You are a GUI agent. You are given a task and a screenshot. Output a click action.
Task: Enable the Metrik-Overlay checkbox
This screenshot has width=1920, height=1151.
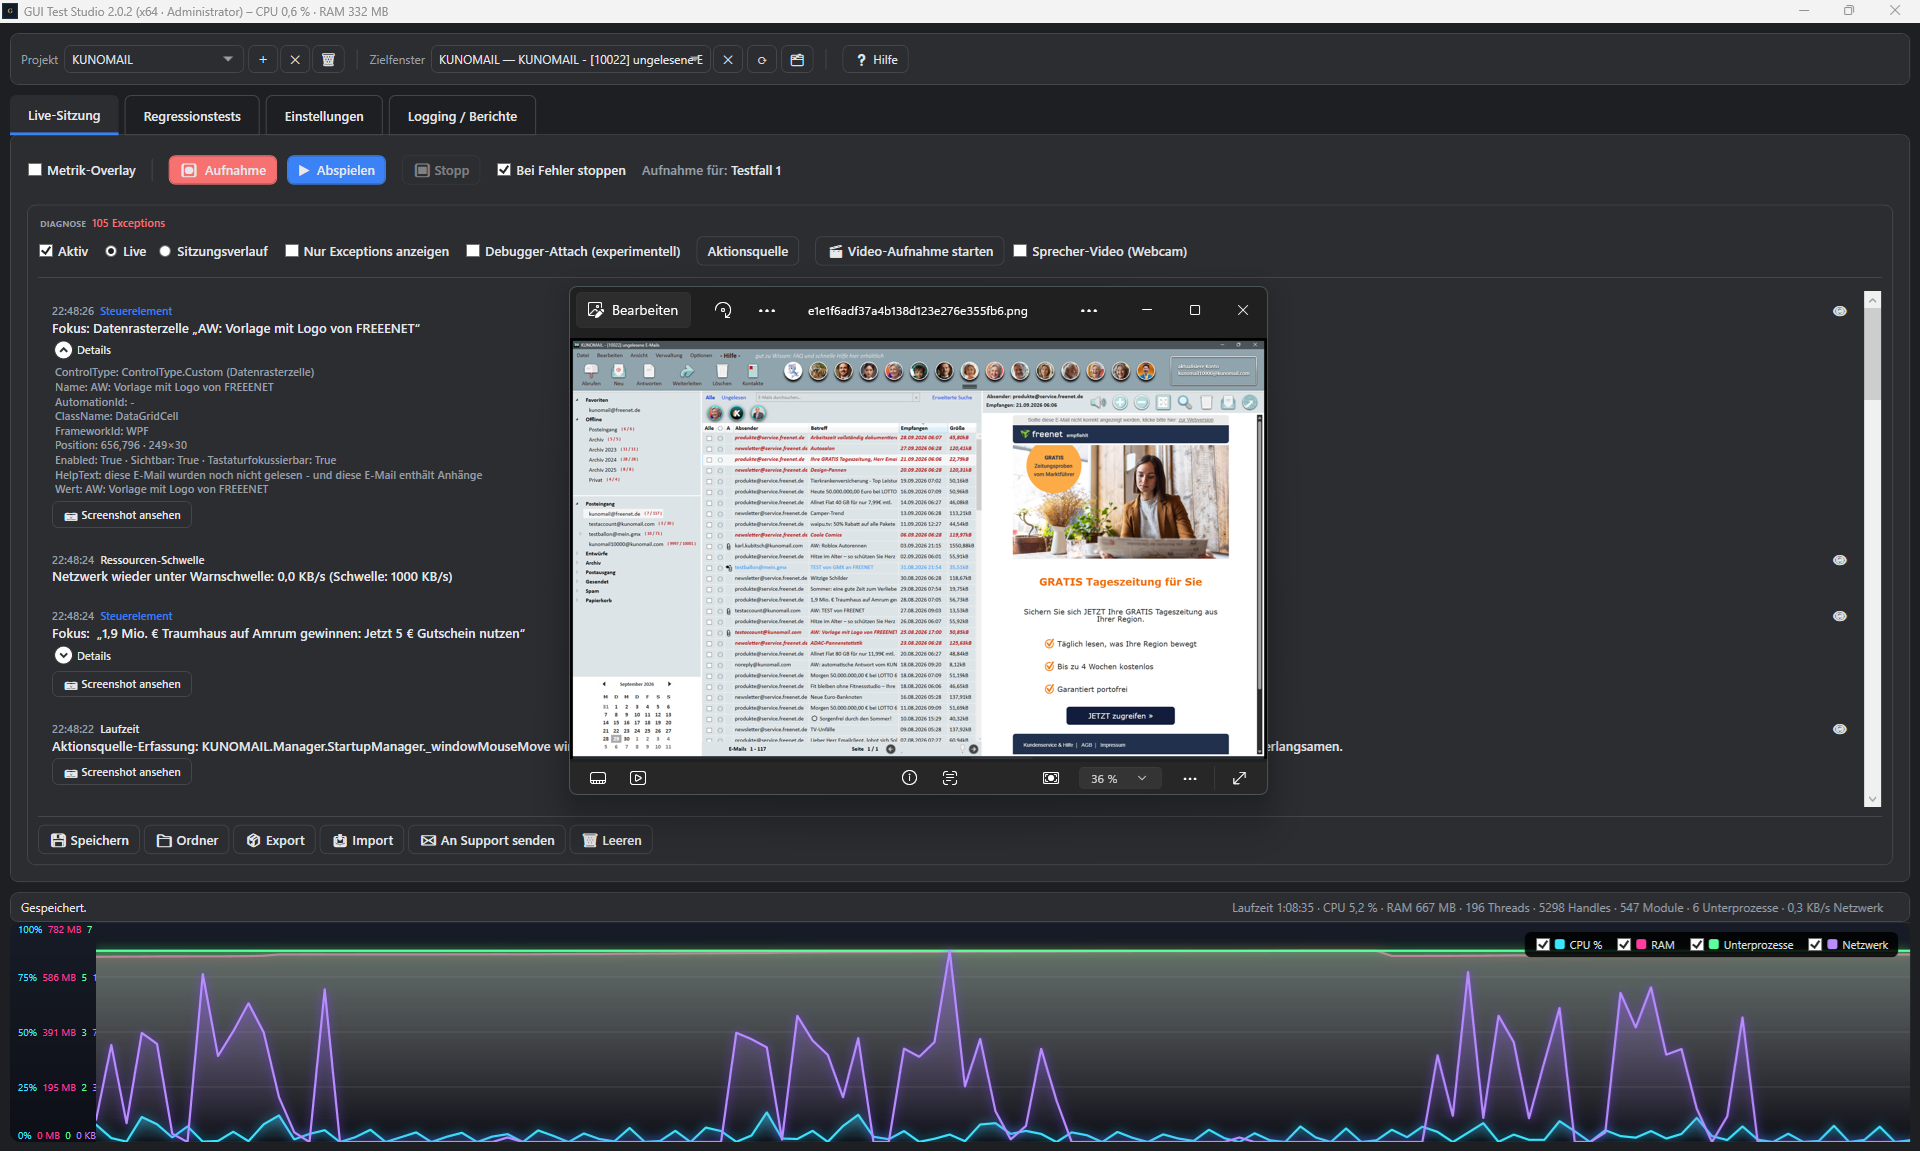(x=35, y=170)
